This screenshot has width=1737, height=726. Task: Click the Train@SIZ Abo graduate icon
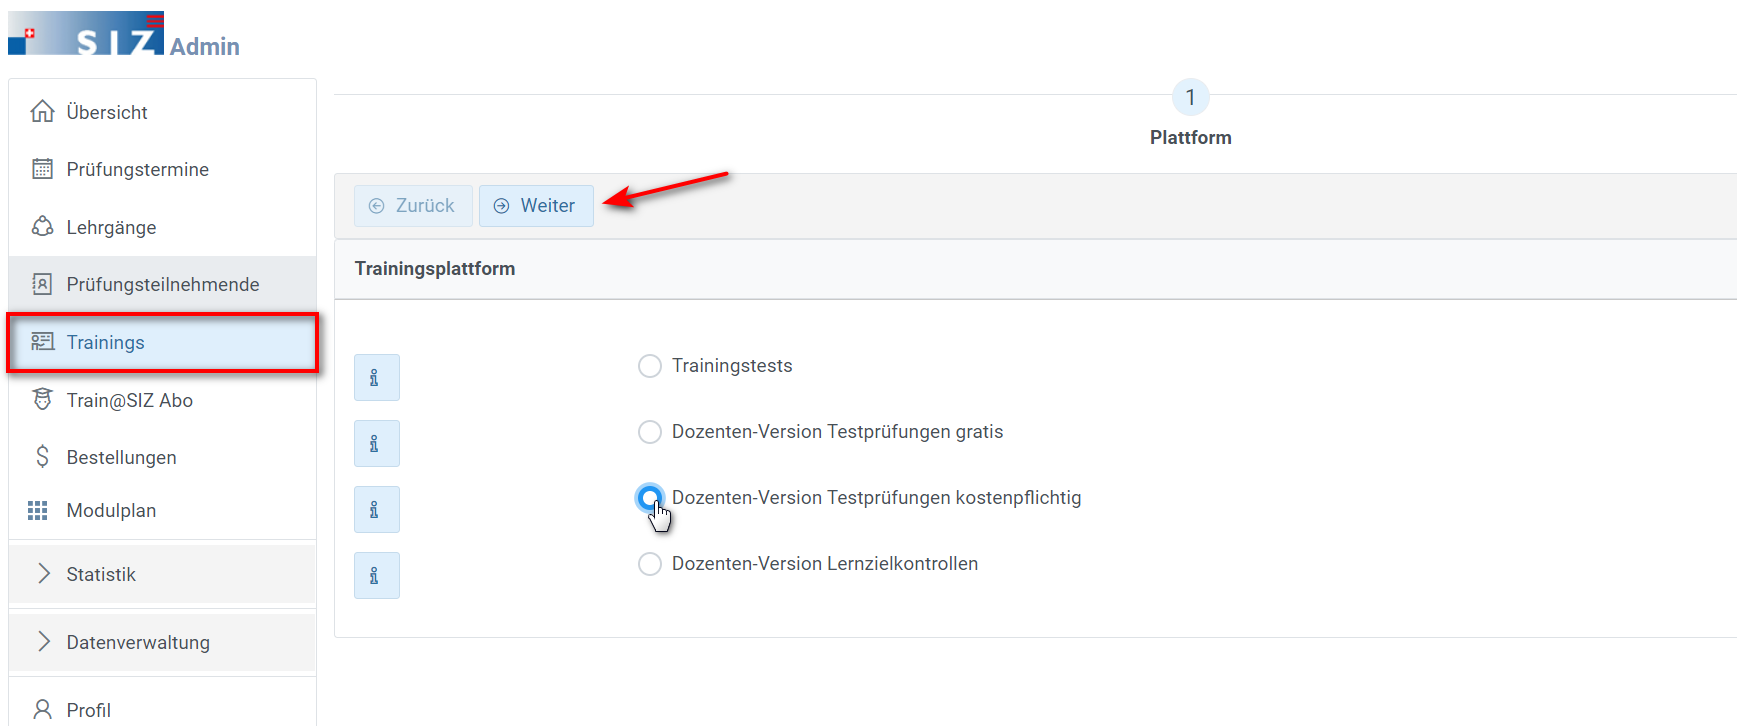click(42, 399)
